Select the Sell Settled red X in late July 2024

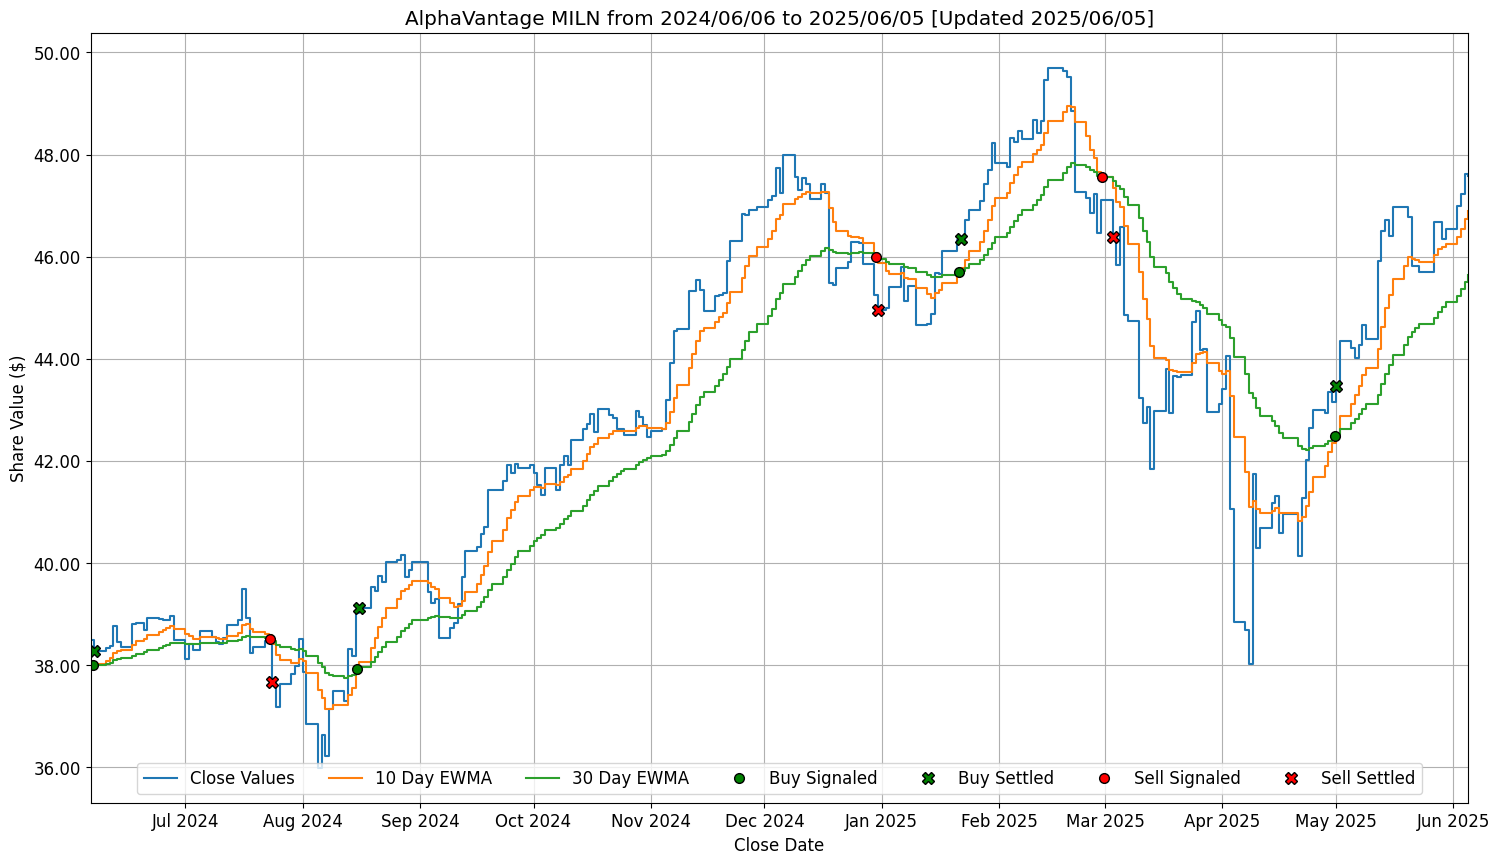[x=272, y=682]
